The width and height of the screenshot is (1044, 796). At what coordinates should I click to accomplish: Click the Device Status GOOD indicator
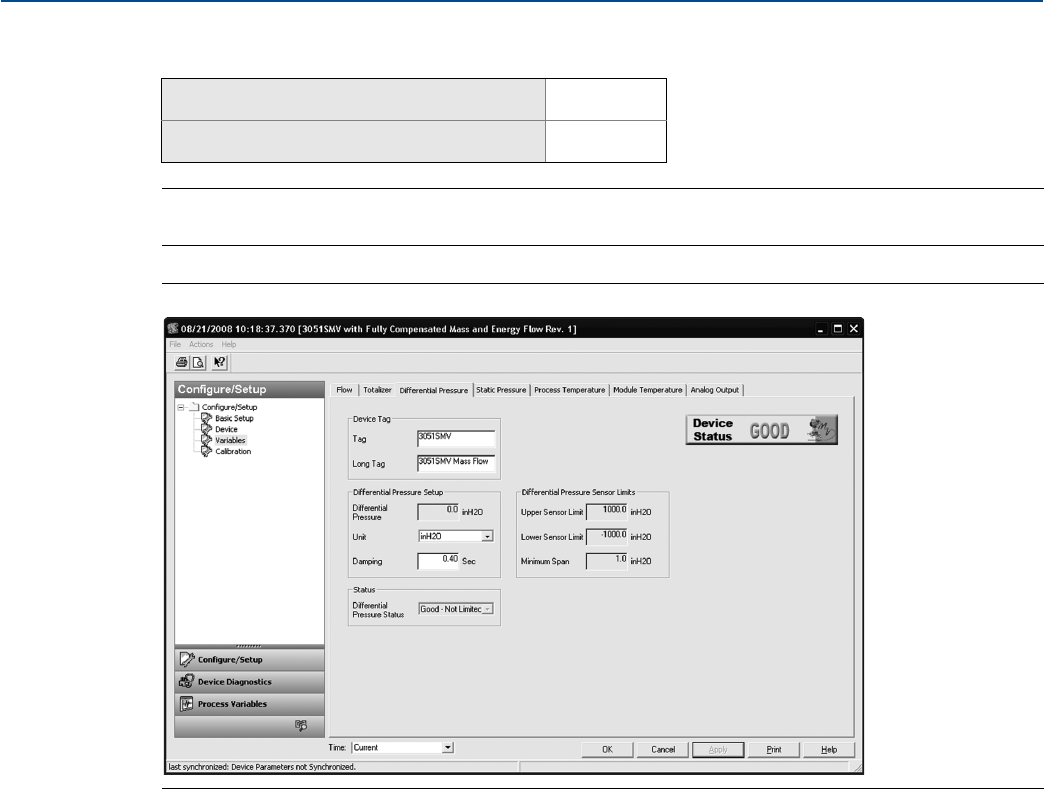(762, 430)
